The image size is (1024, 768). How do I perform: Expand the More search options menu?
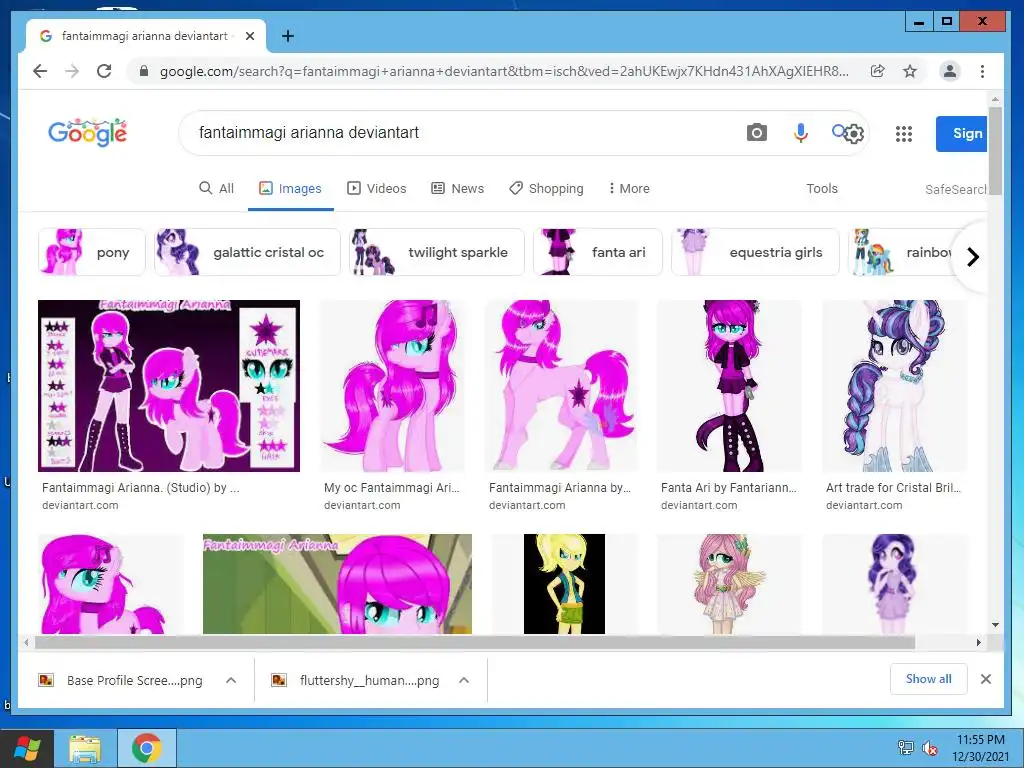click(629, 188)
